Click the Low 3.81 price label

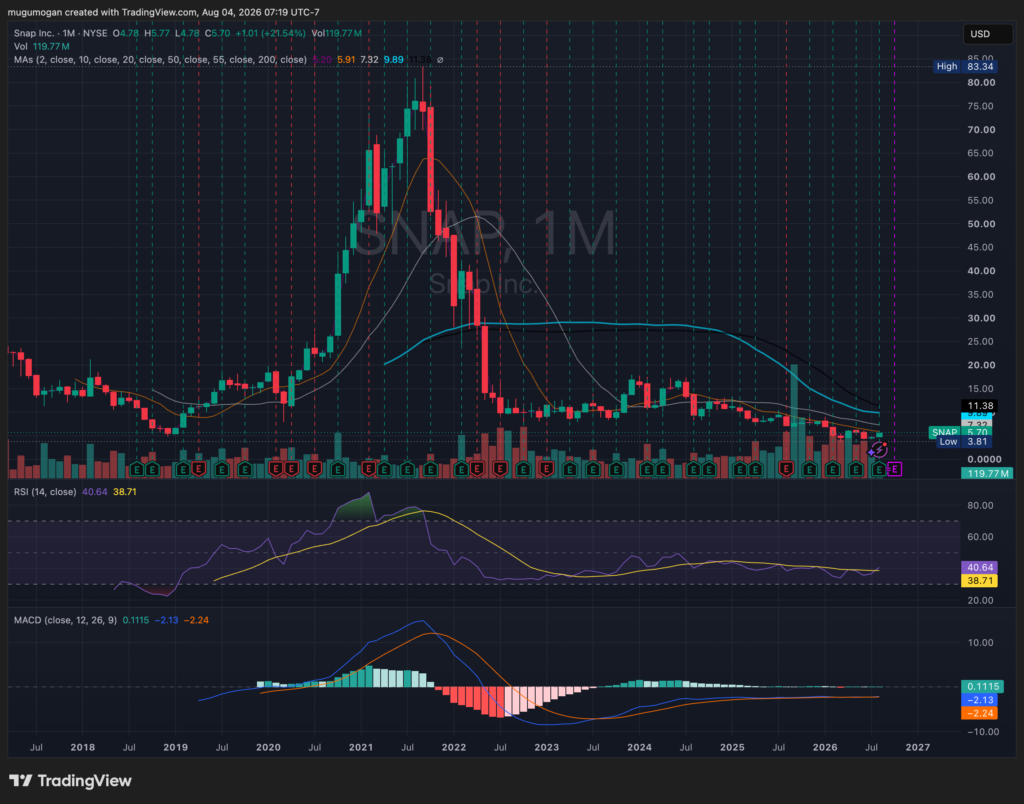(966, 442)
